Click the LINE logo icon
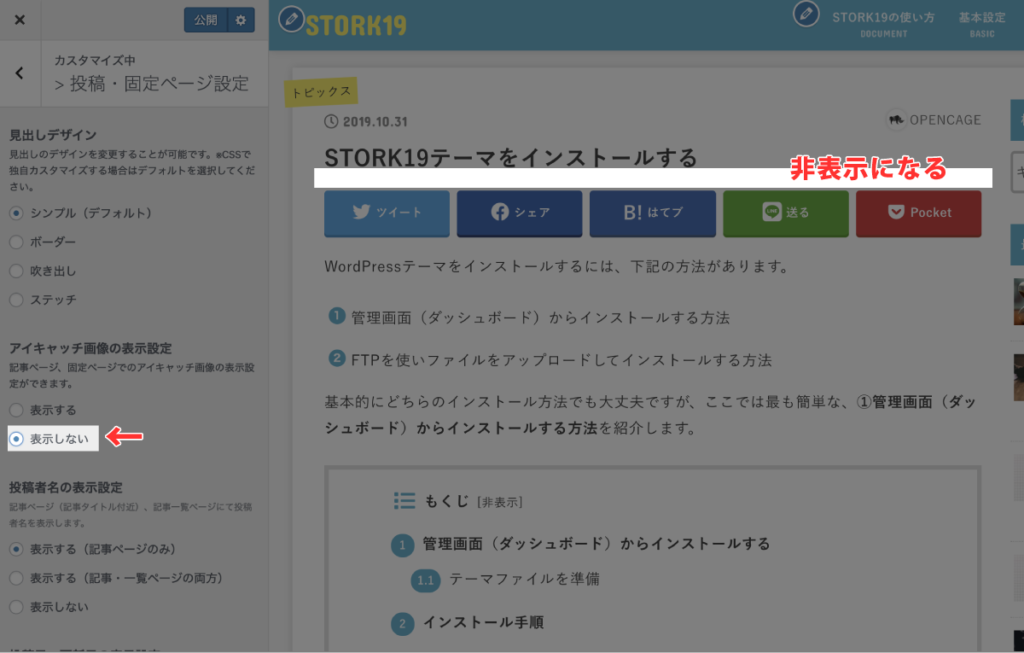Image resolution: width=1024 pixels, height=653 pixels. point(771,212)
